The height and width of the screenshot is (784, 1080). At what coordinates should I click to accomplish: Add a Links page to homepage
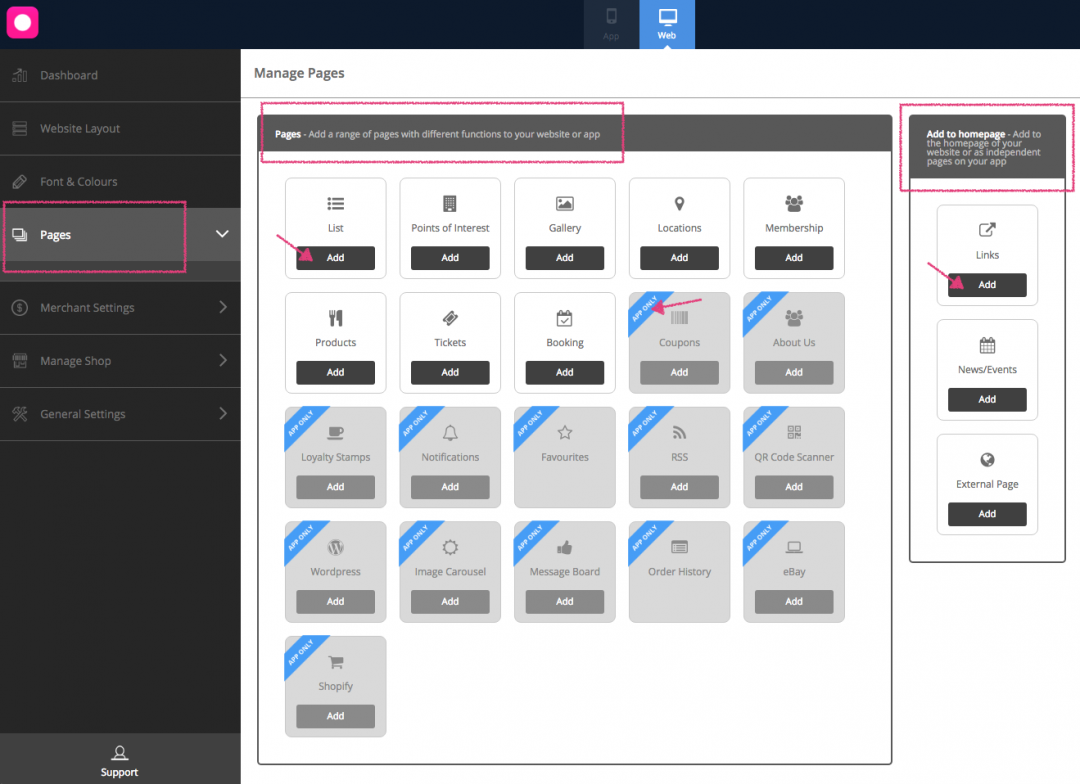tap(986, 285)
